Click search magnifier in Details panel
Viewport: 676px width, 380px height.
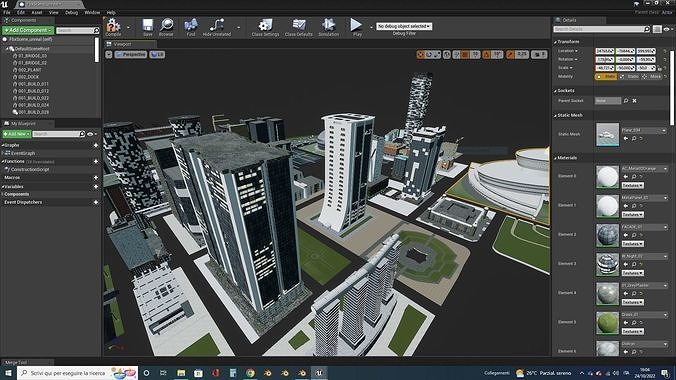coord(647,29)
